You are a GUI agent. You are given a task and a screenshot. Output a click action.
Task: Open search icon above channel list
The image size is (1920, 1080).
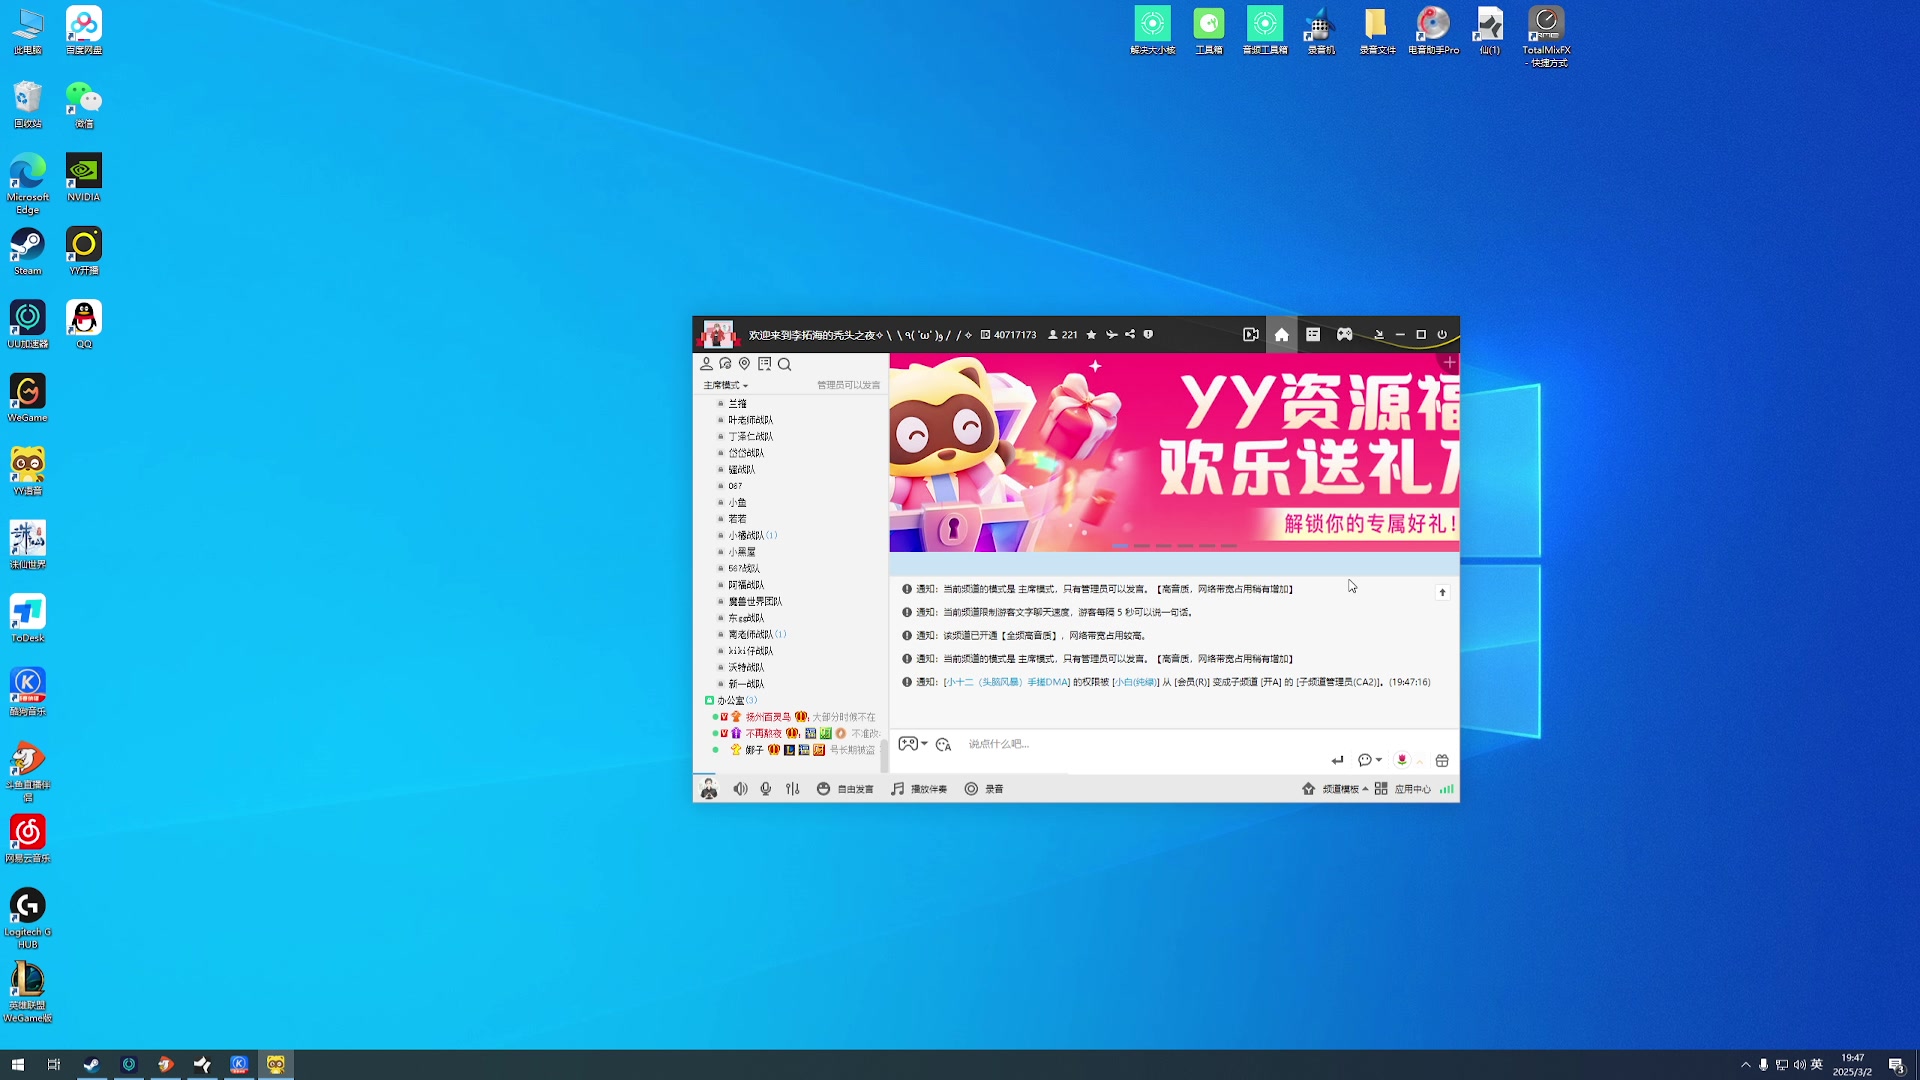click(785, 365)
